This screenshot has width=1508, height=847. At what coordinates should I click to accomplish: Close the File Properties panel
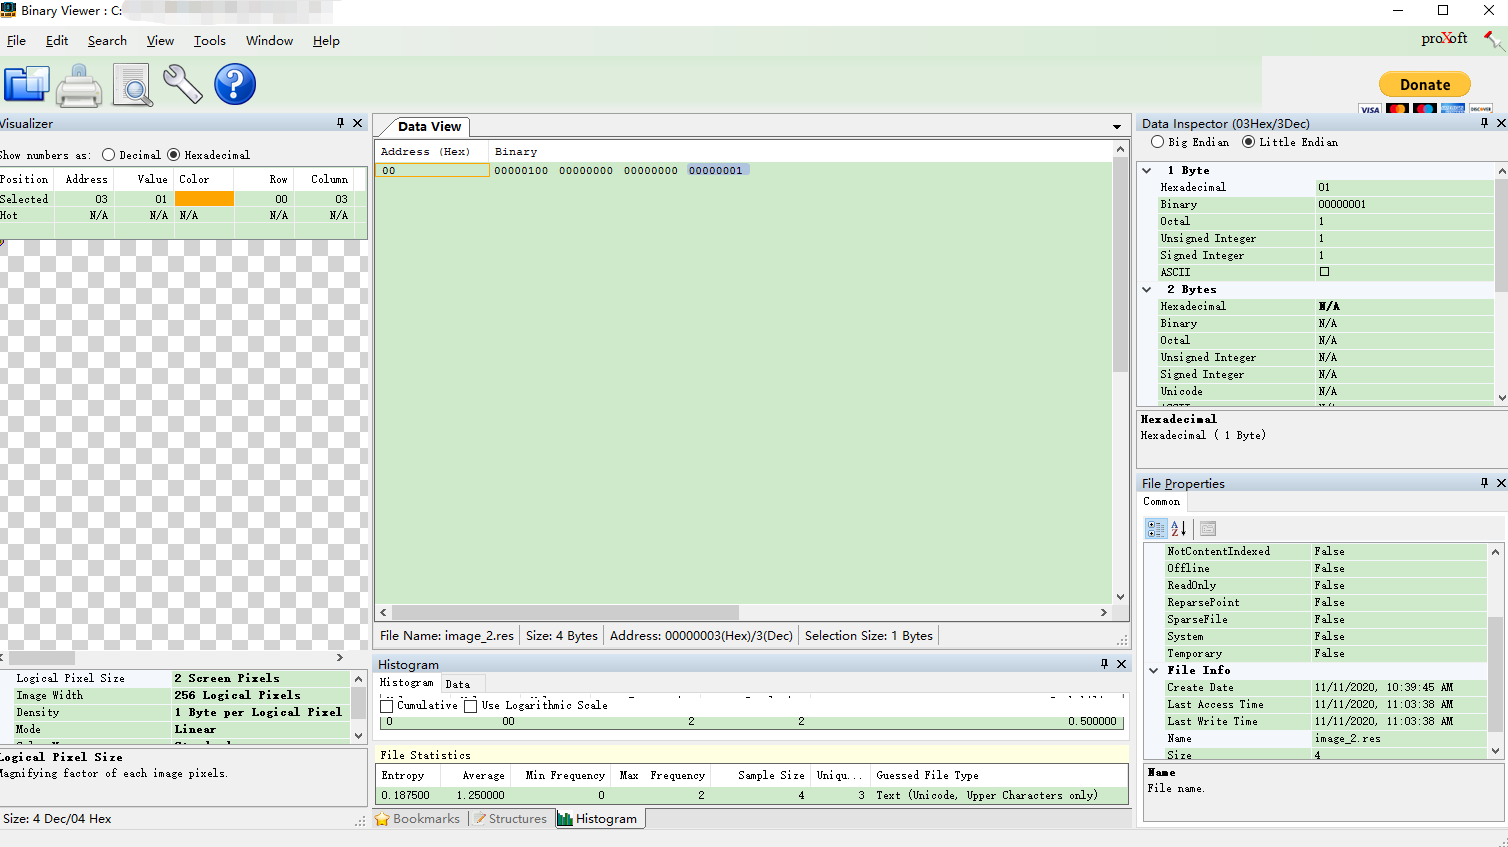click(1500, 483)
